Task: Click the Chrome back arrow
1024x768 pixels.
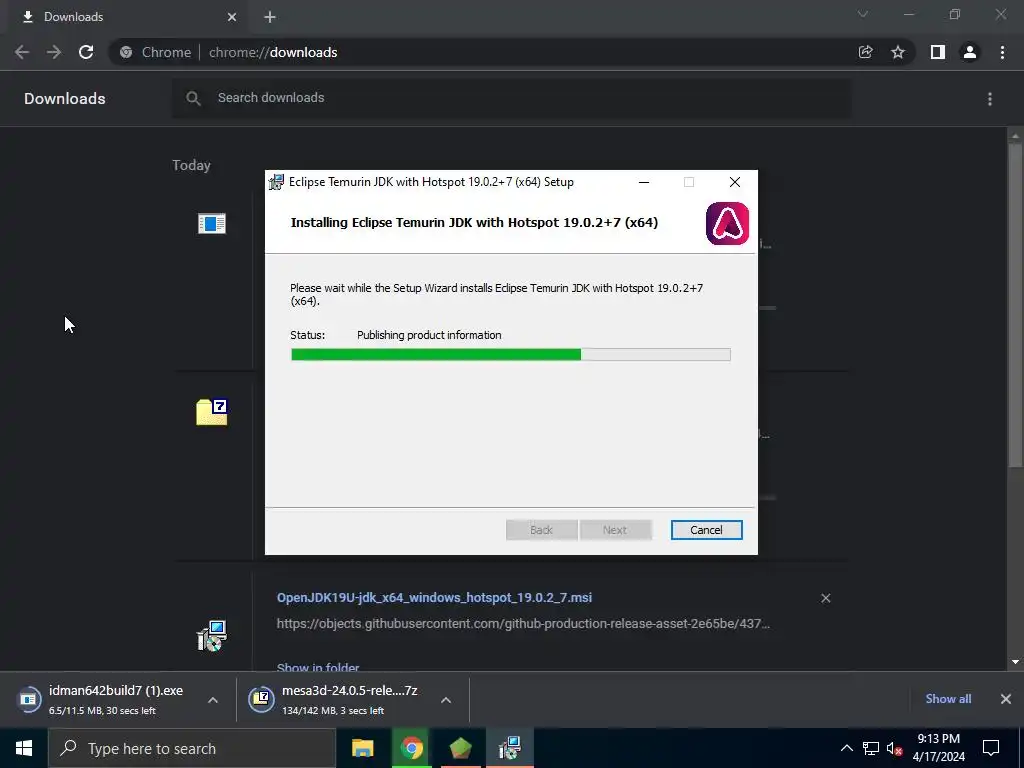Action: [22, 52]
